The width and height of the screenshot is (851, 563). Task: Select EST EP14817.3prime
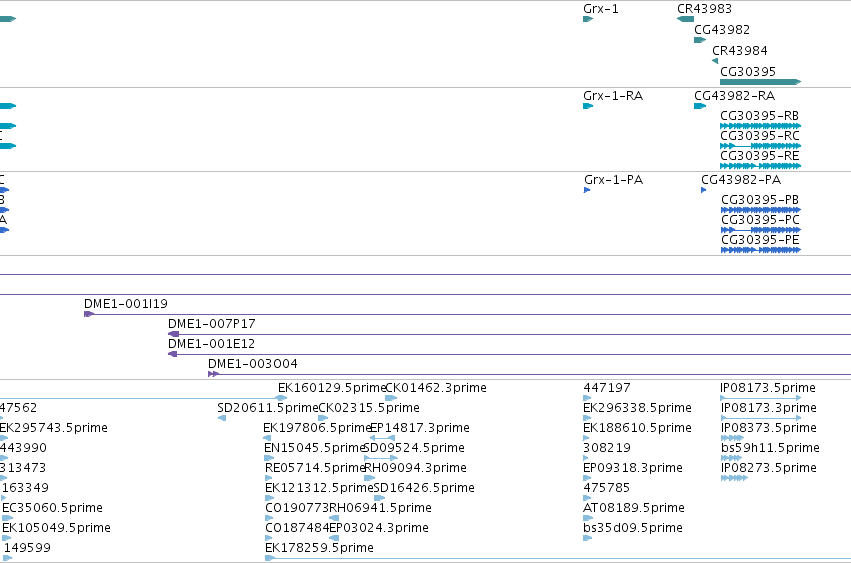[x=383, y=438]
